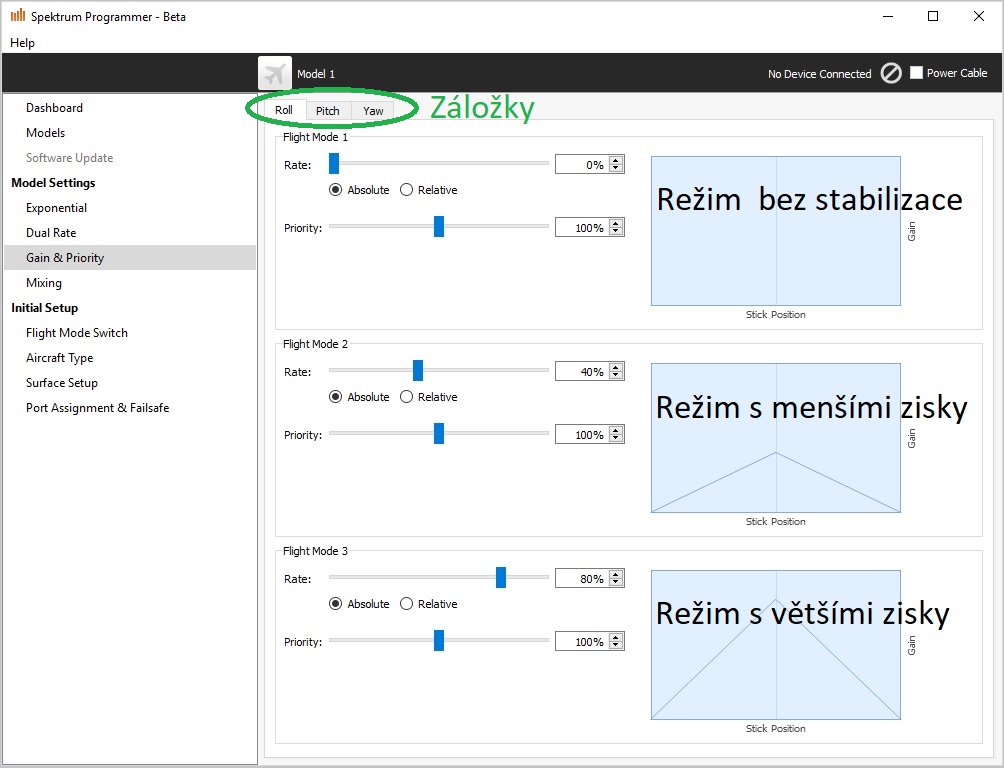
Task: Click the Flight Mode 2 Priority slider handle
Action: pos(439,434)
